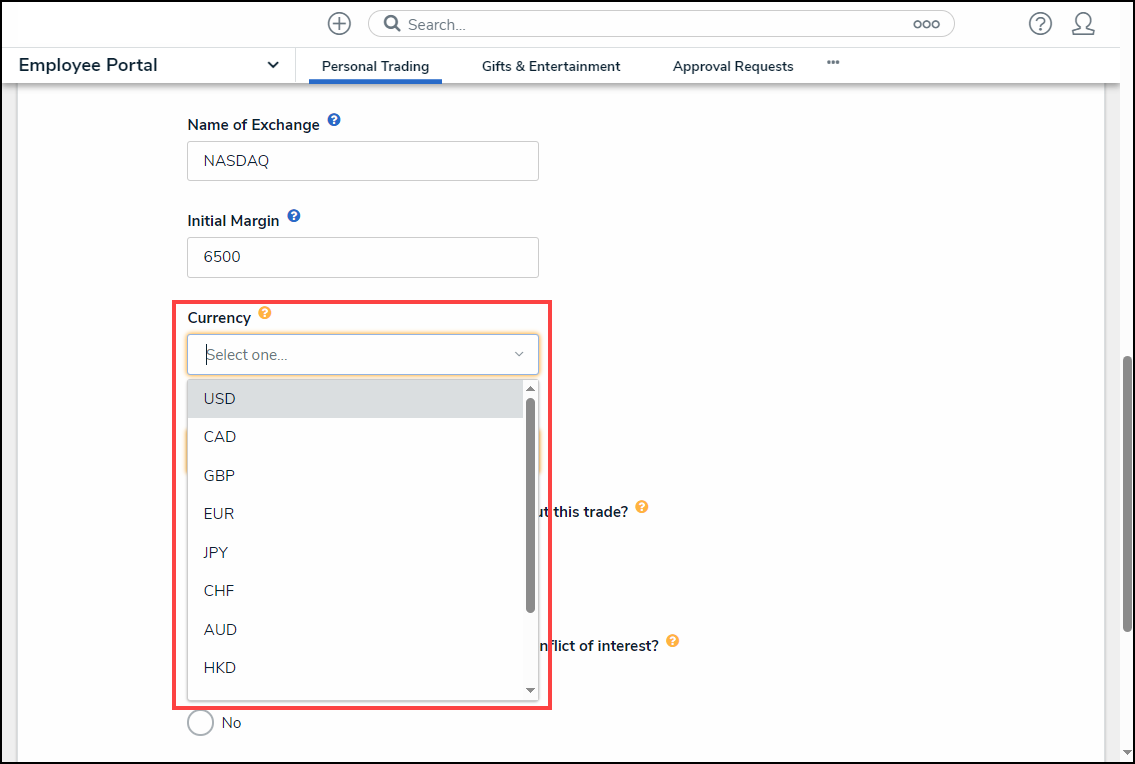This screenshot has width=1135, height=764.
Task: Click the Initial Margin input field
Action: (x=362, y=257)
